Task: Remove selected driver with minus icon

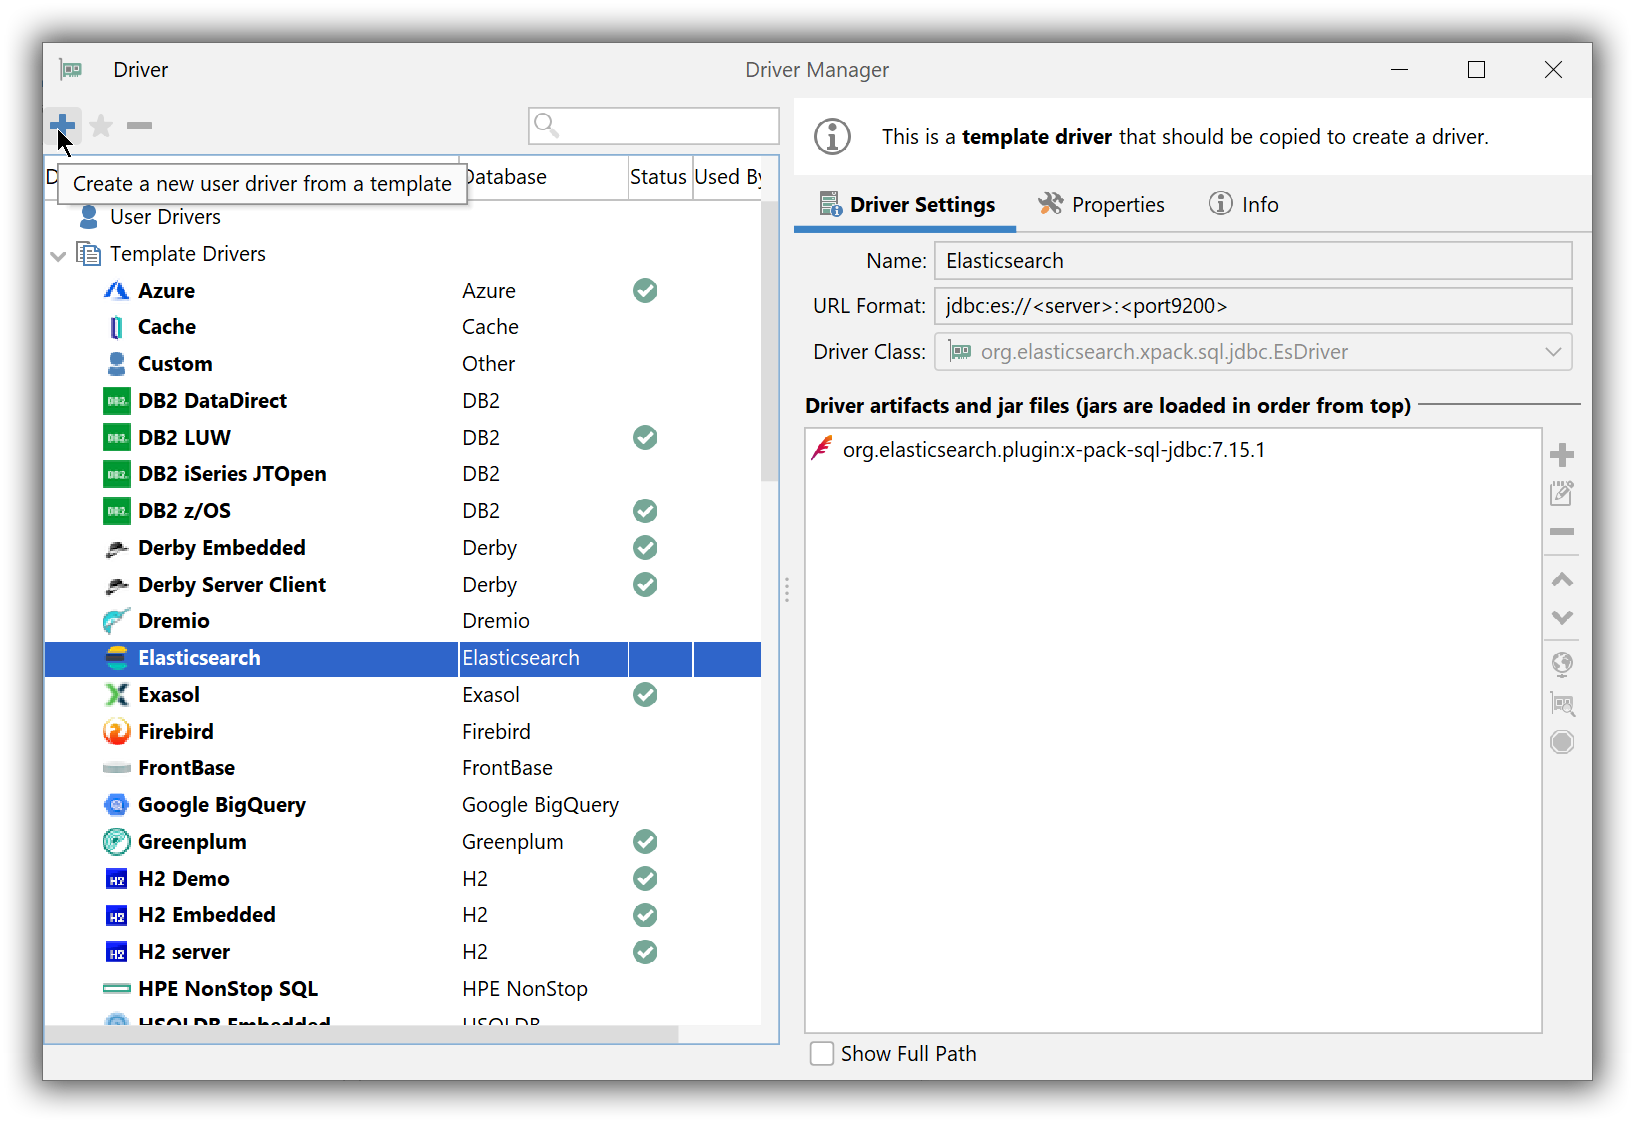Action: click(x=139, y=126)
